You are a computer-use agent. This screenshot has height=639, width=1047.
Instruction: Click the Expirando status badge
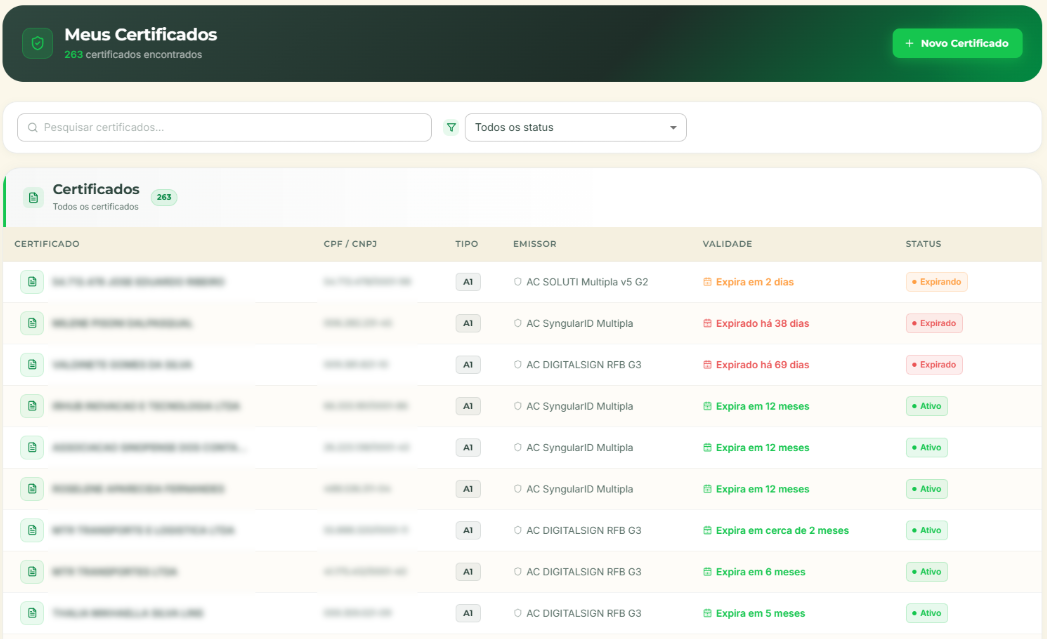click(936, 282)
